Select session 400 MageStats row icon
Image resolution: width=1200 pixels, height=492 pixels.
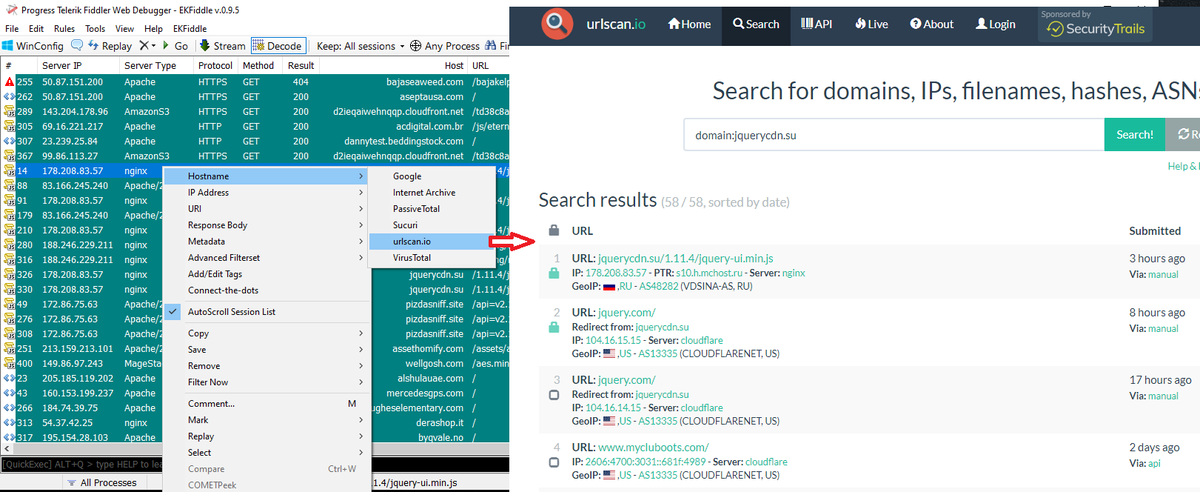coord(9,363)
